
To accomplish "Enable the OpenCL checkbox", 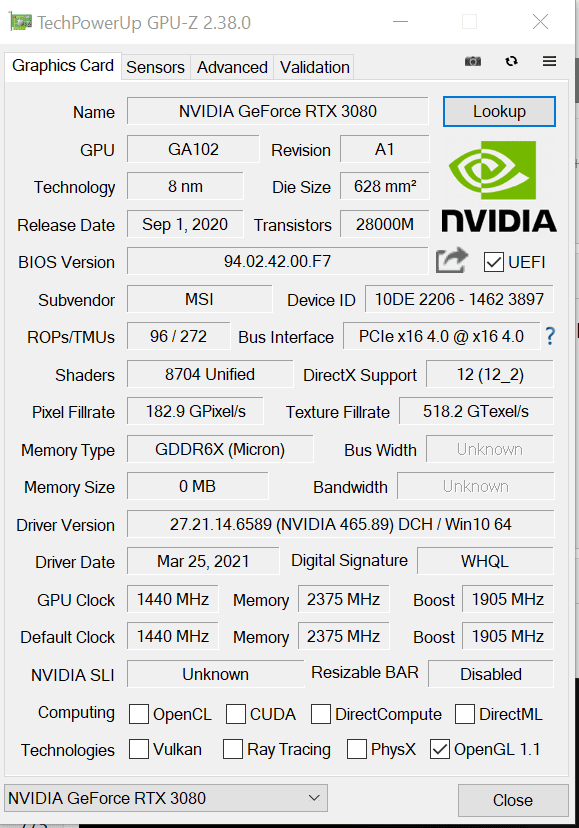I will 139,714.
